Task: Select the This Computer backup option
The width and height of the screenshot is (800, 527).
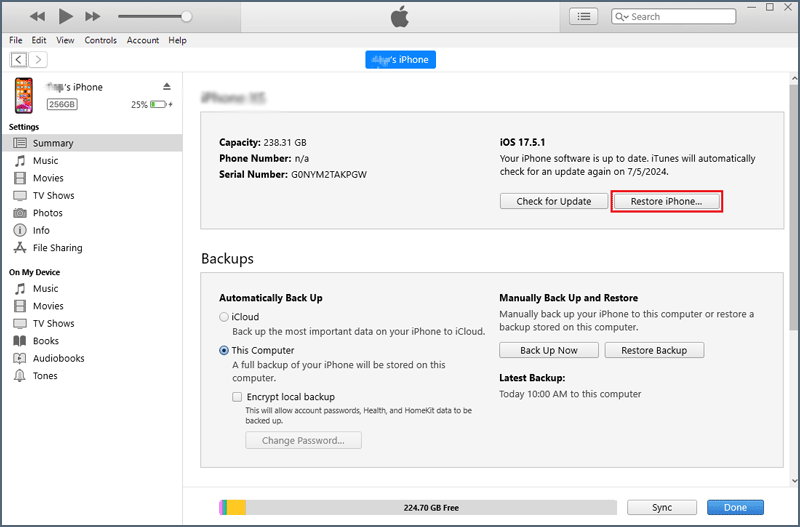Action: (223, 350)
